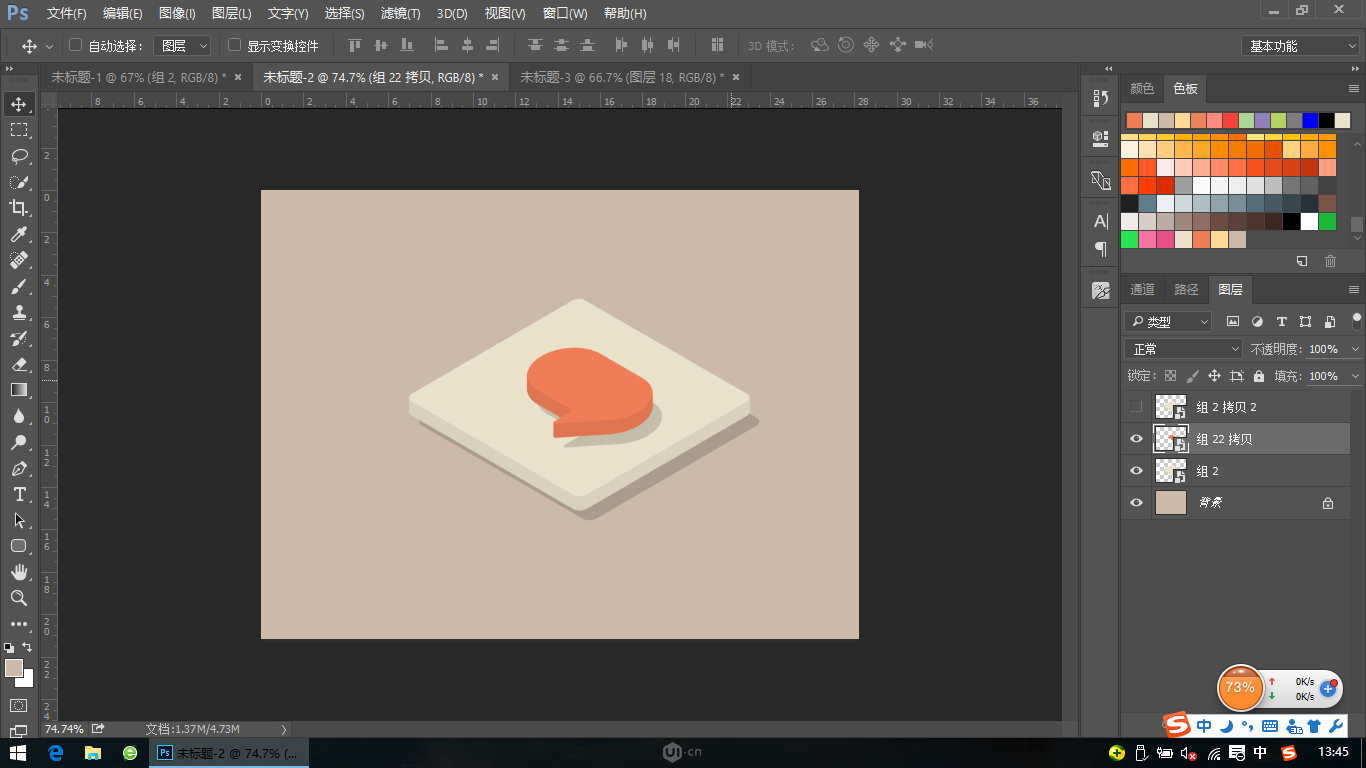Select the Pen tool
1366x768 pixels.
click(18, 468)
